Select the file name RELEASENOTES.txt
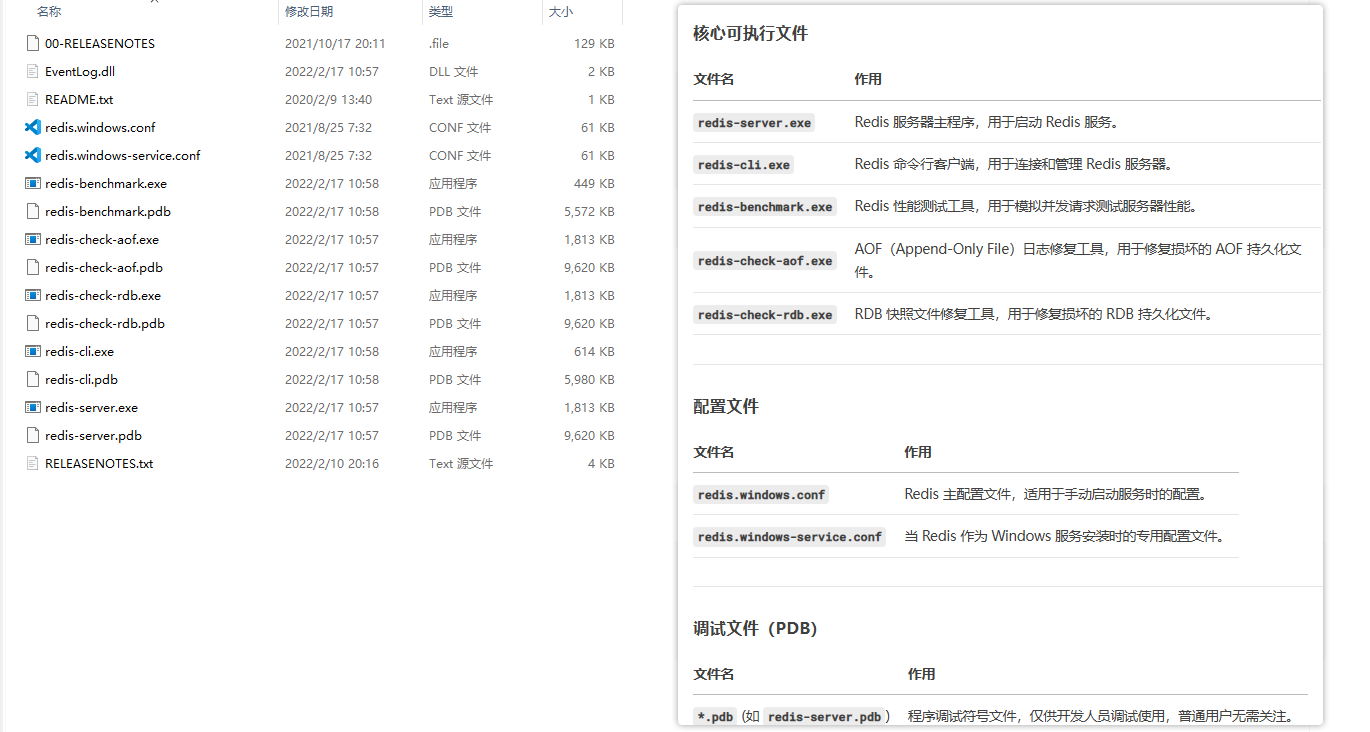 point(99,463)
